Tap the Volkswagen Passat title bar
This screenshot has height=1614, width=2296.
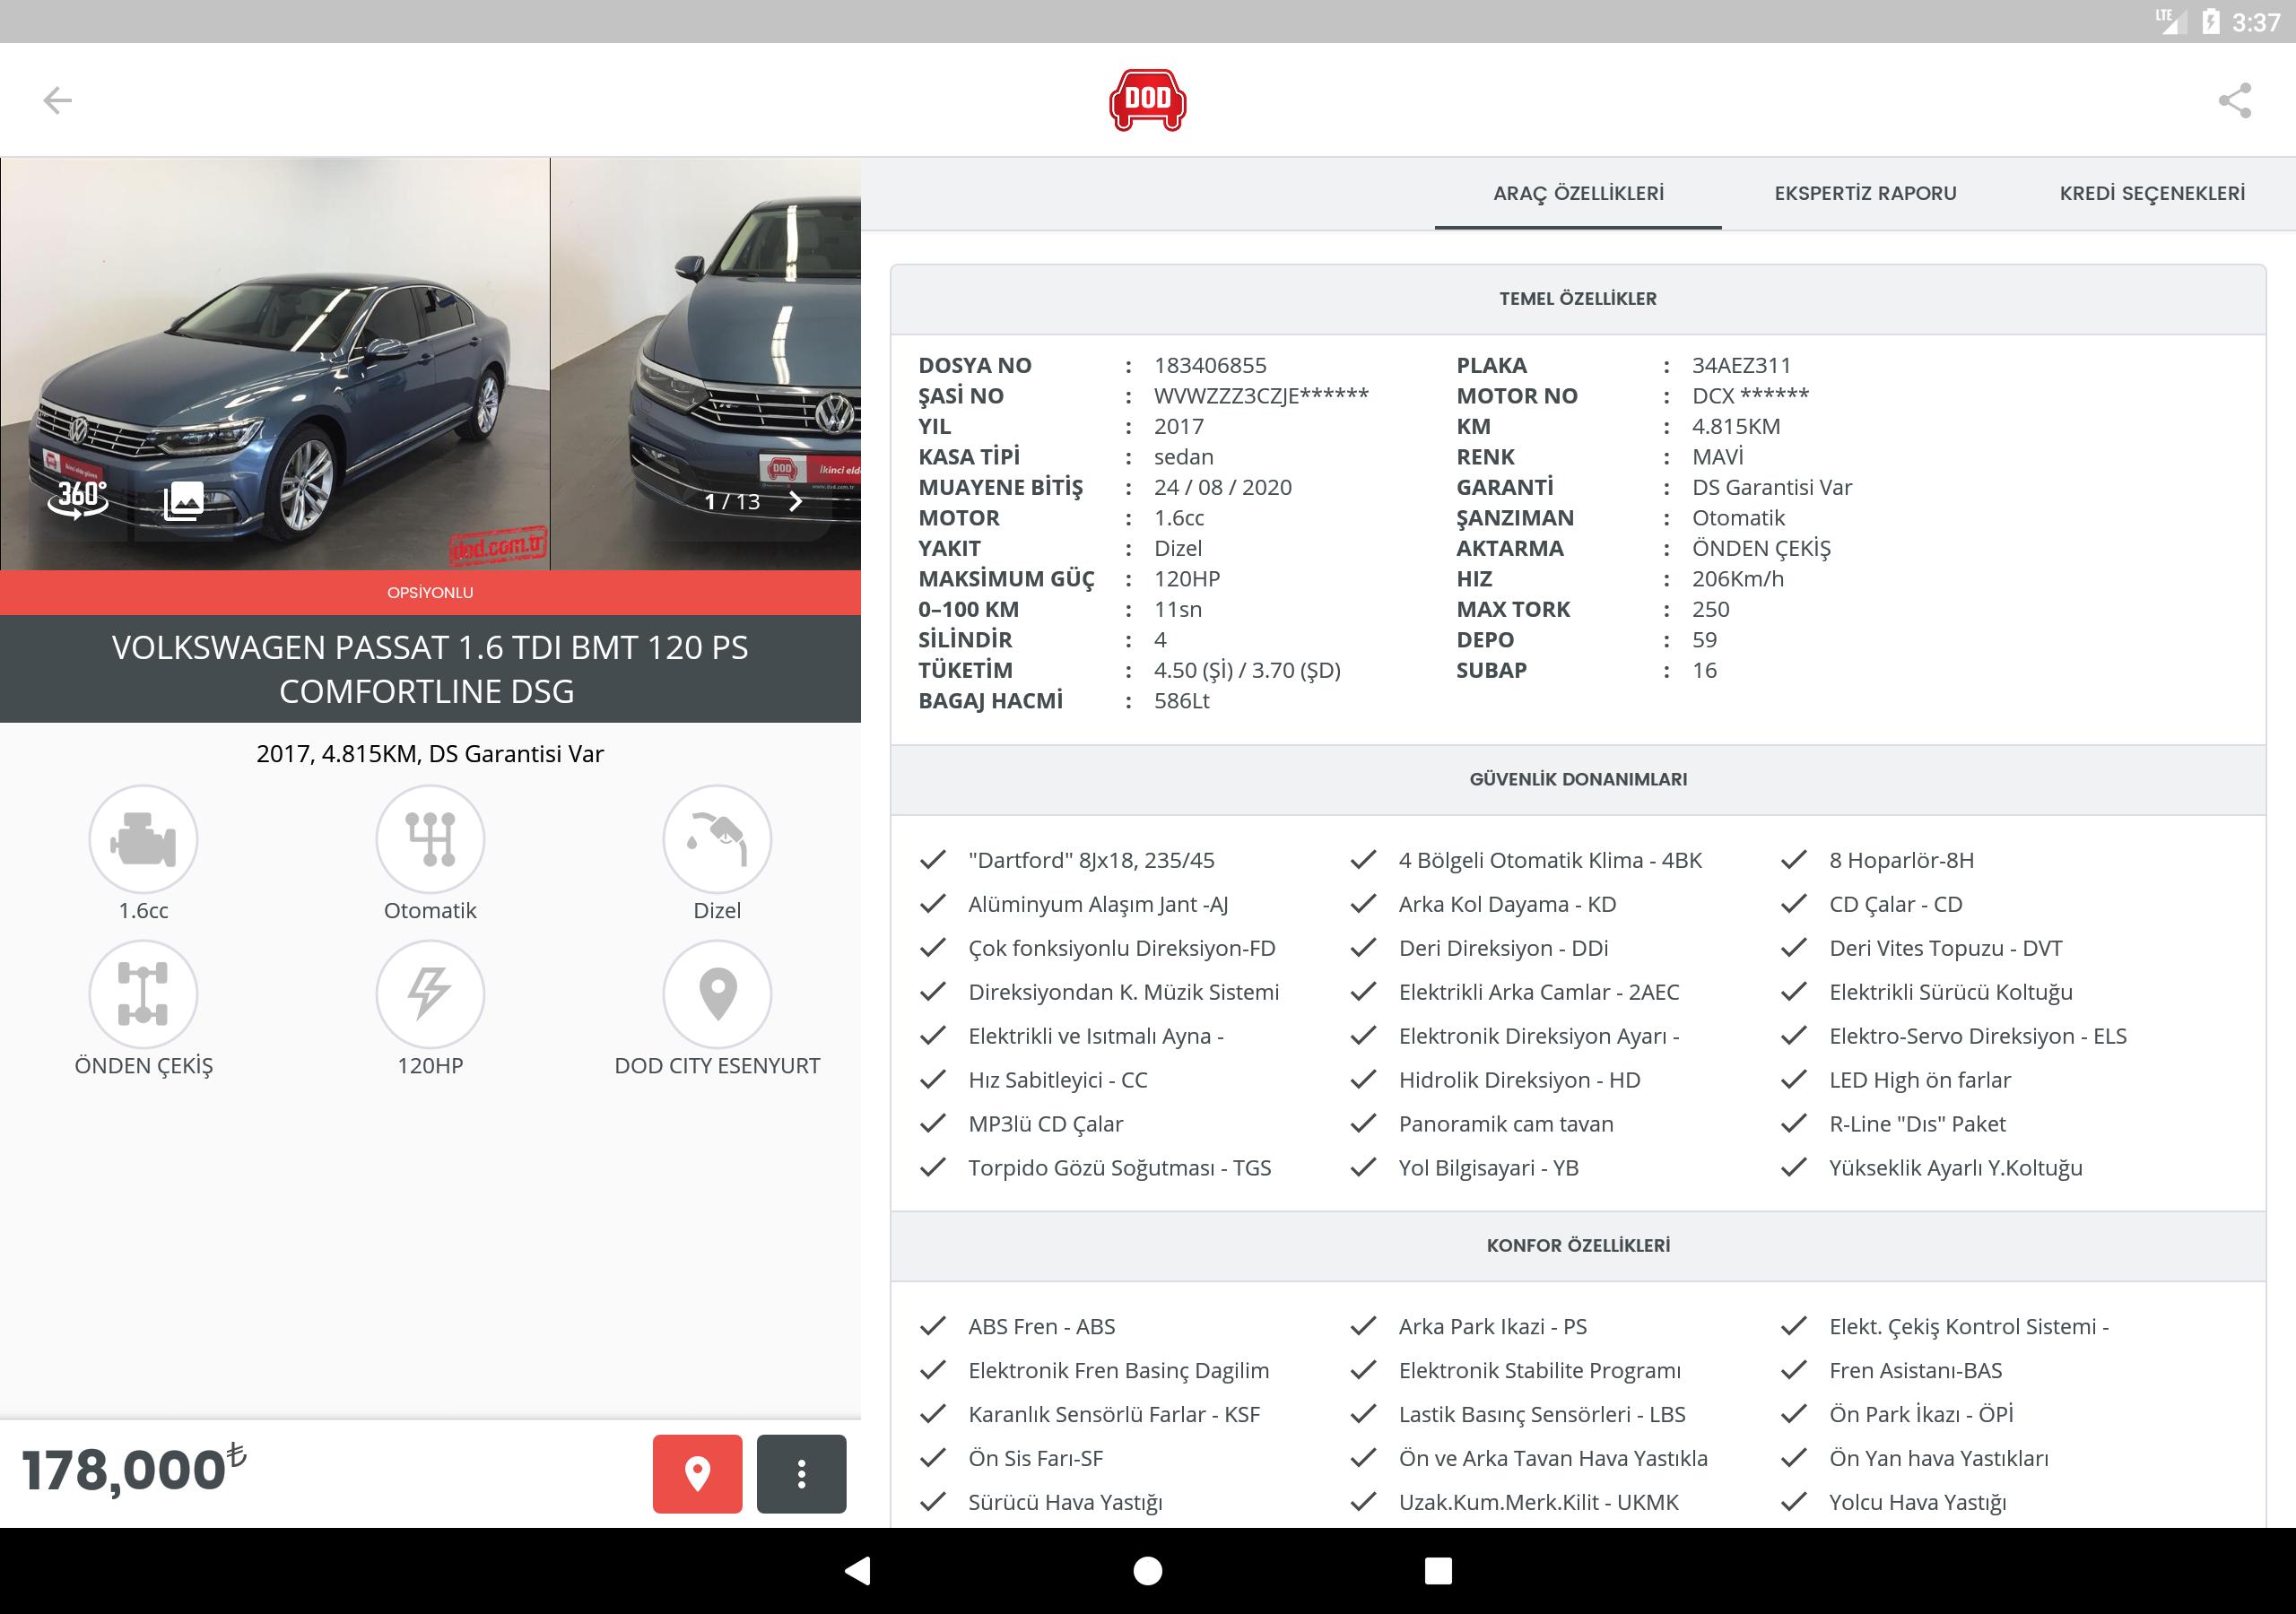click(430, 669)
